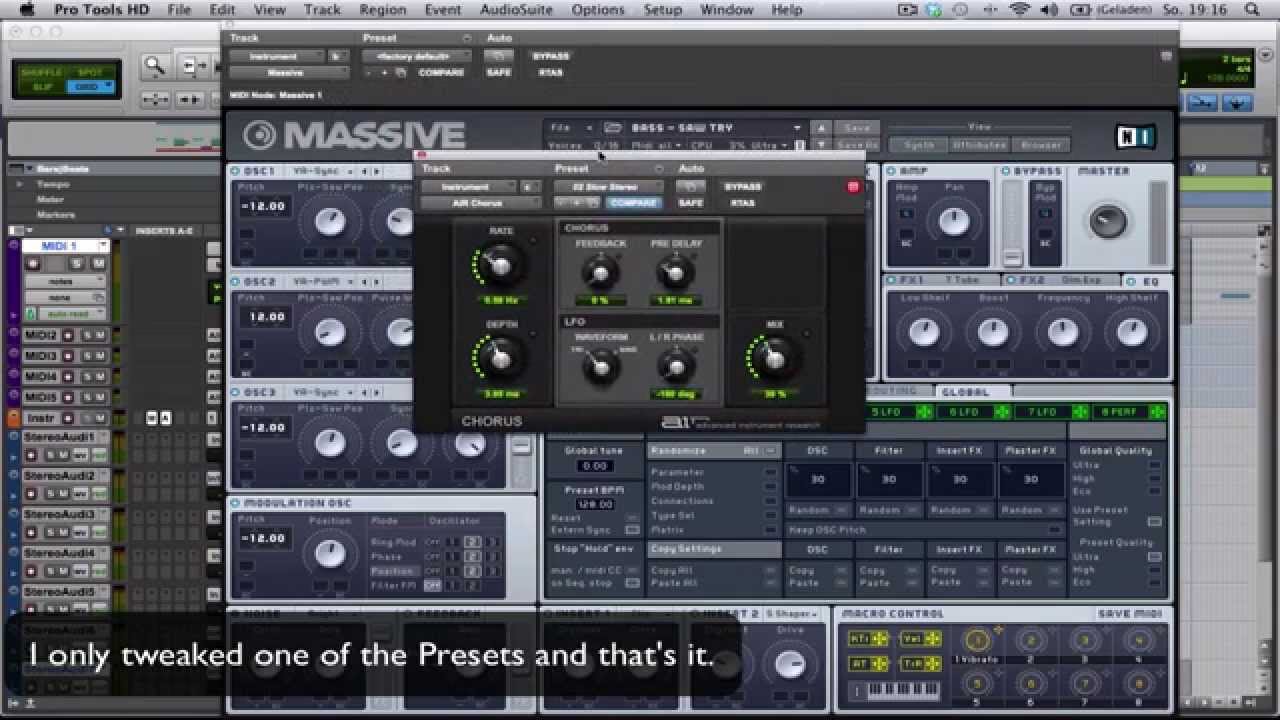This screenshot has width=1280, height=720.
Task: Toggle OSC1 power button in Massive
Action: coord(236,171)
